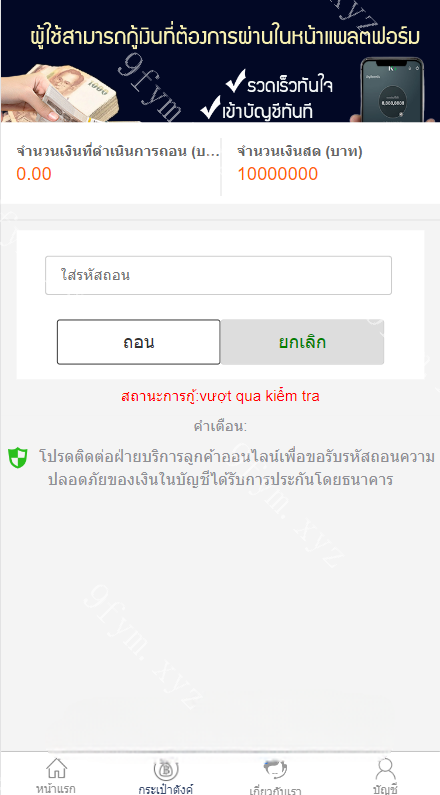Tap the phone image in the banner
The image size is (440, 795).
tap(391, 89)
